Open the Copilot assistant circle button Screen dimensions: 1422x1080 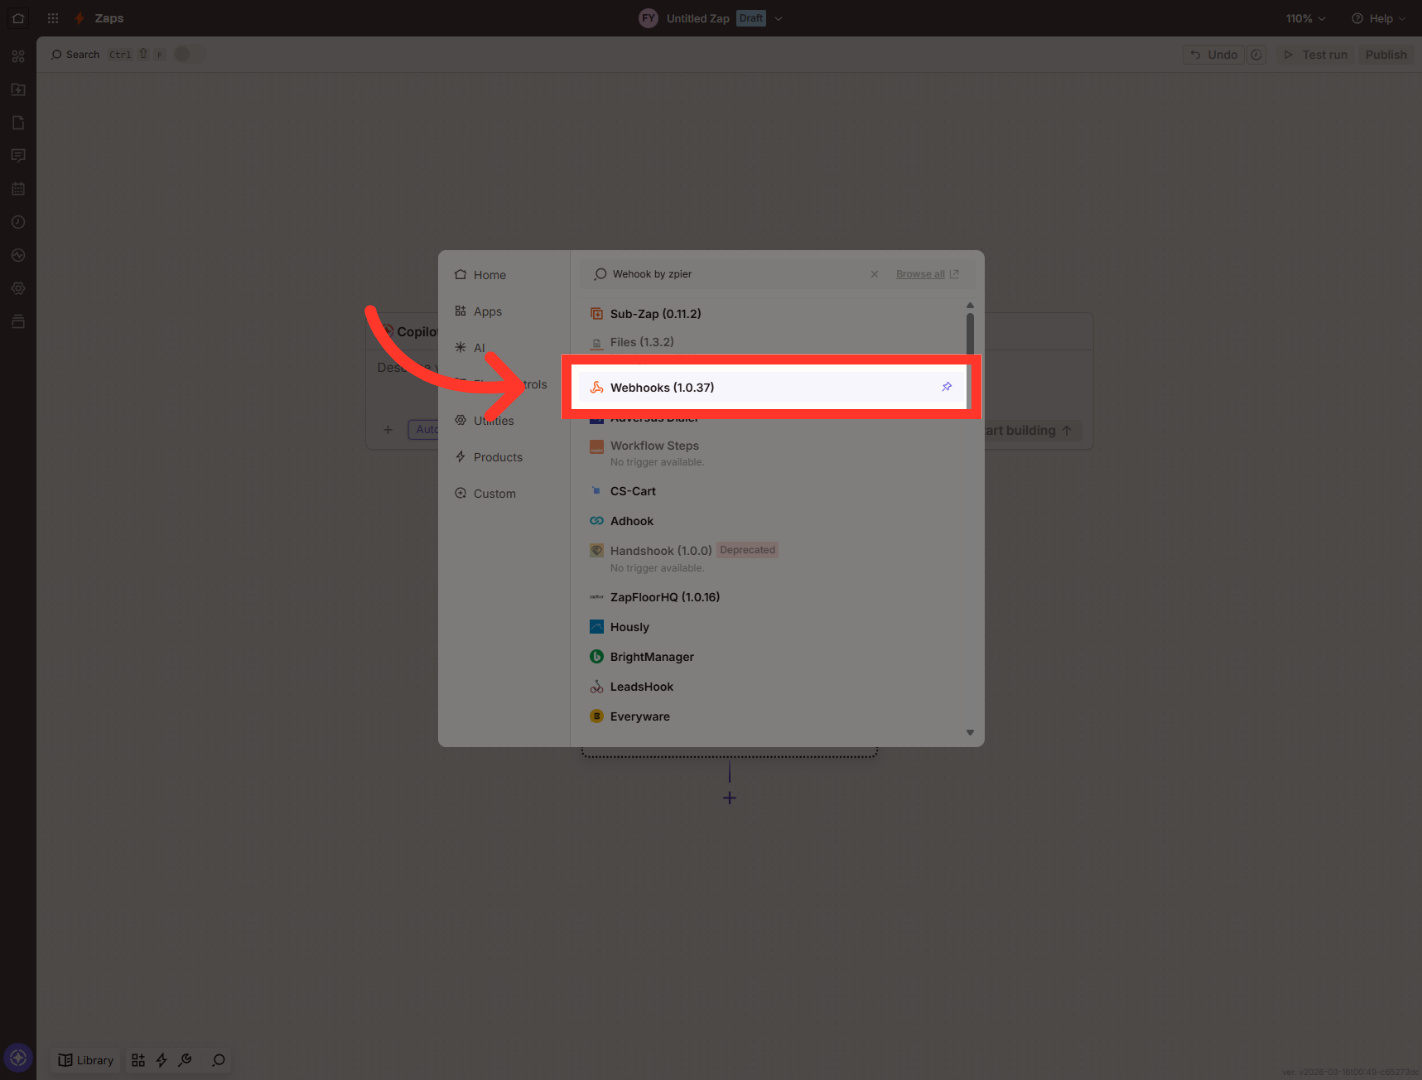[18, 1058]
